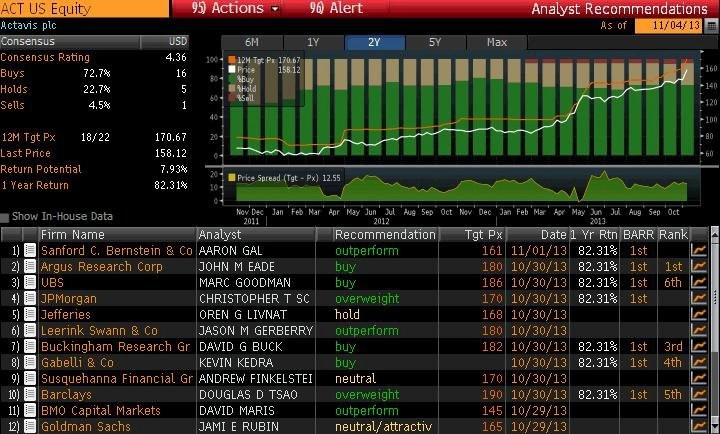Image resolution: width=720 pixels, height=434 pixels.
Task: Sort table by BARR column
Action: point(639,235)
